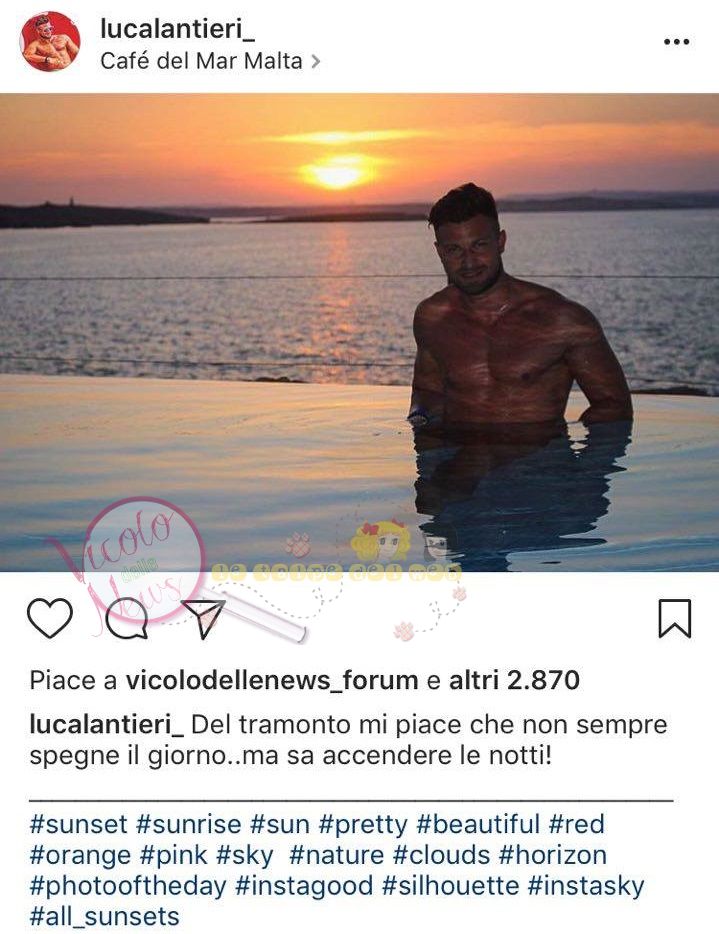
Task: Share post with paper plane icon
Action: [x=203, y=619]
